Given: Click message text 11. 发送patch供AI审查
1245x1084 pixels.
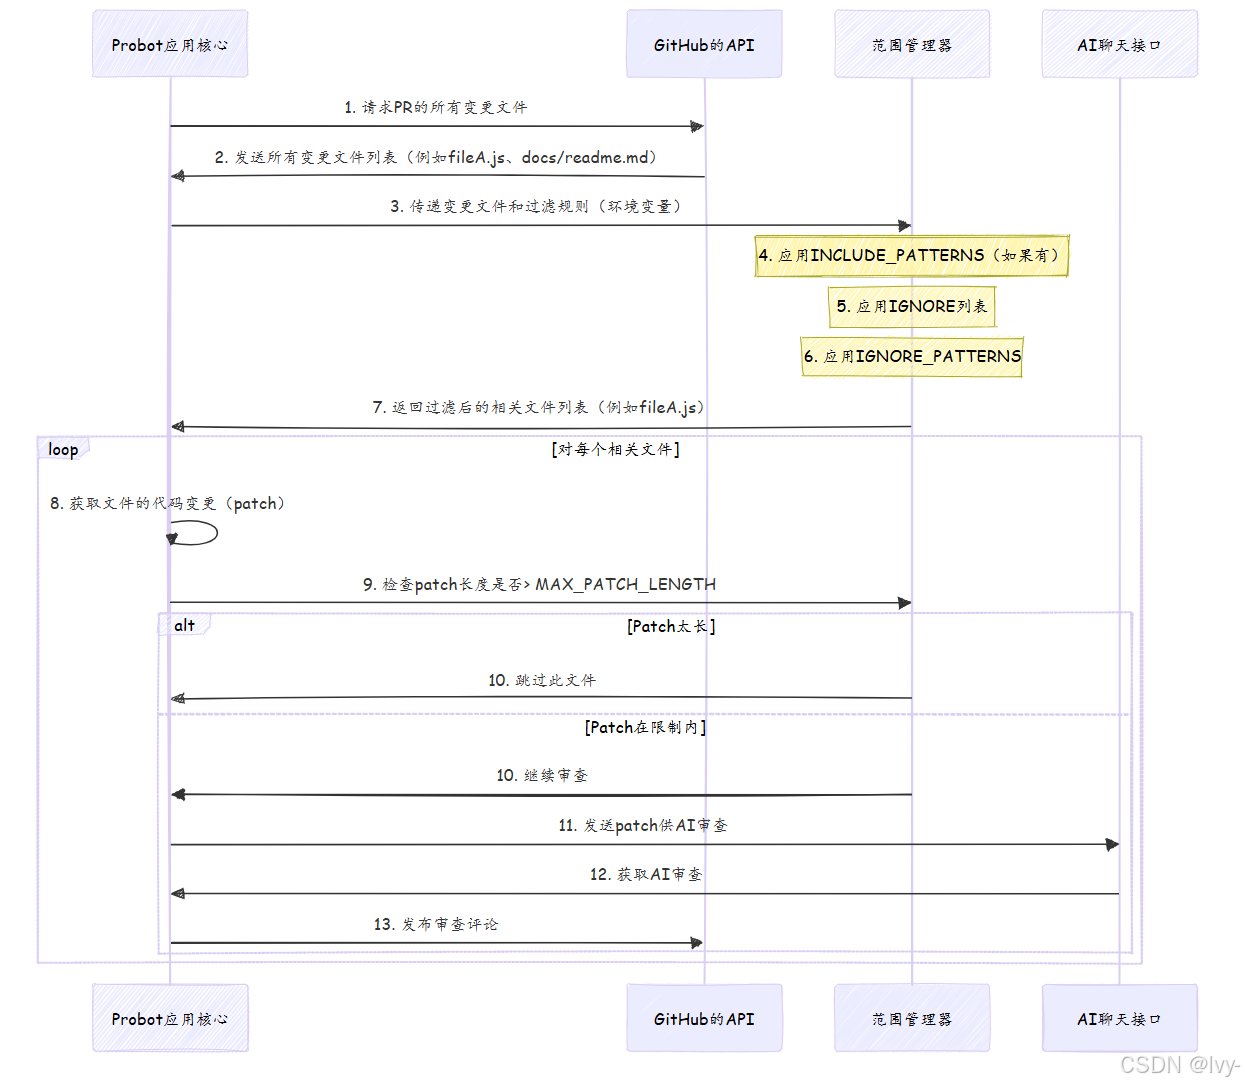Looking at the screenshot, I should (x=643, y=825).
